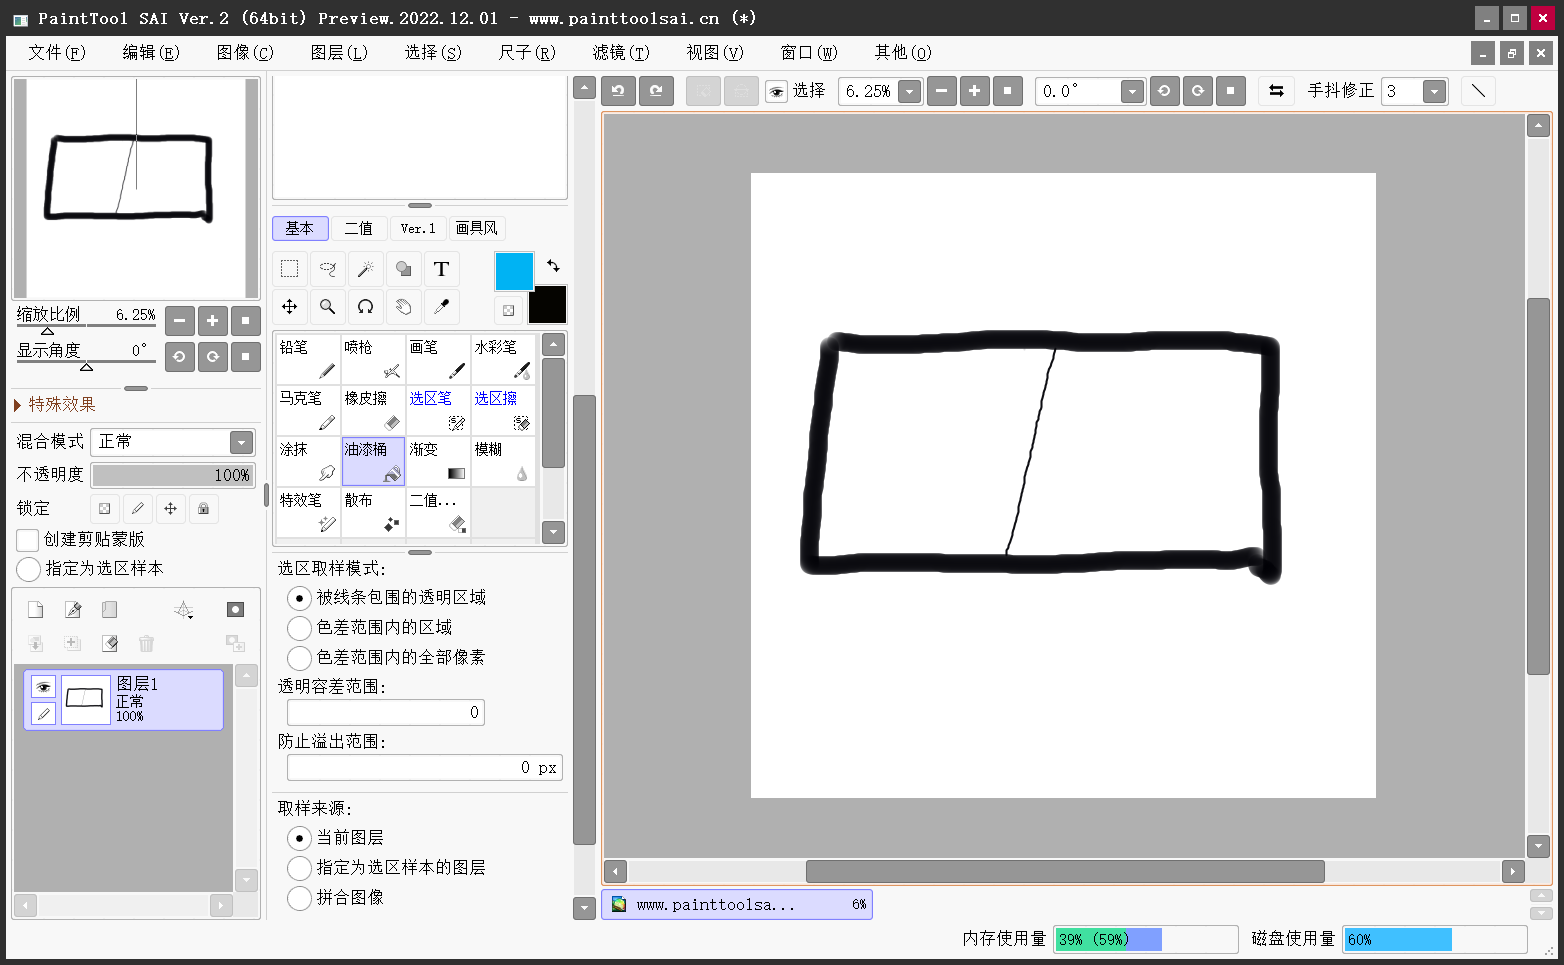Choose the 散布 scatter brush
The width and height of the screenshot is (1564, 965).
(x=373, y=513)
